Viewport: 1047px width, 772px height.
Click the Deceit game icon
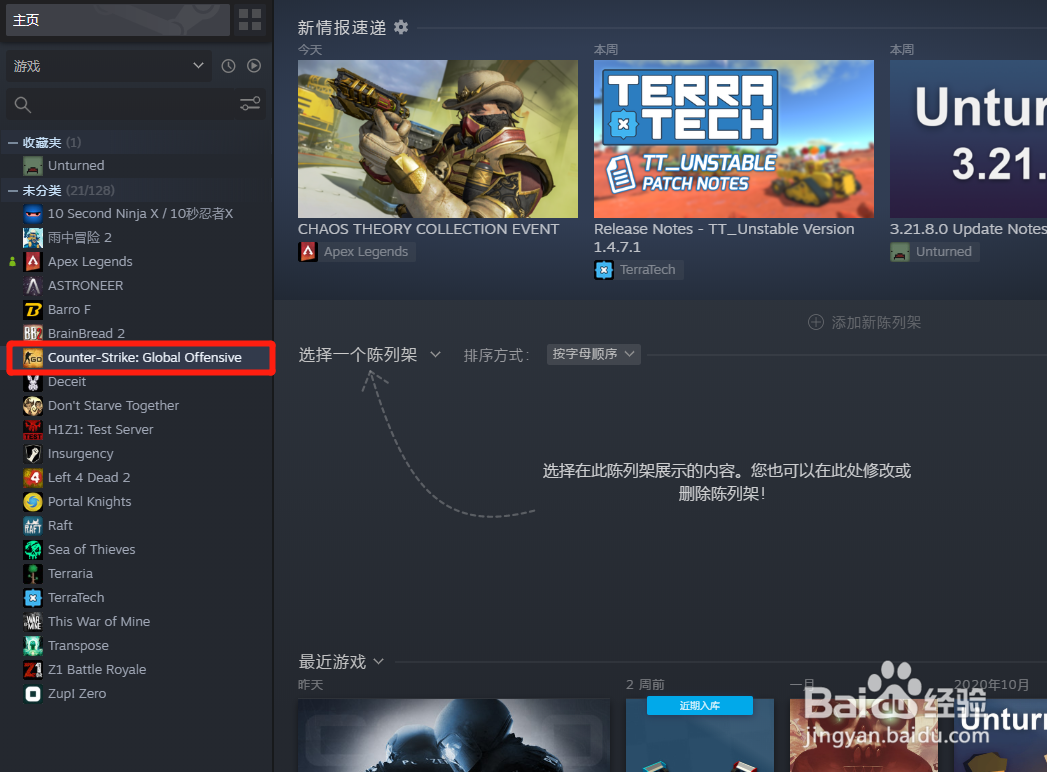tap(33, 382)
